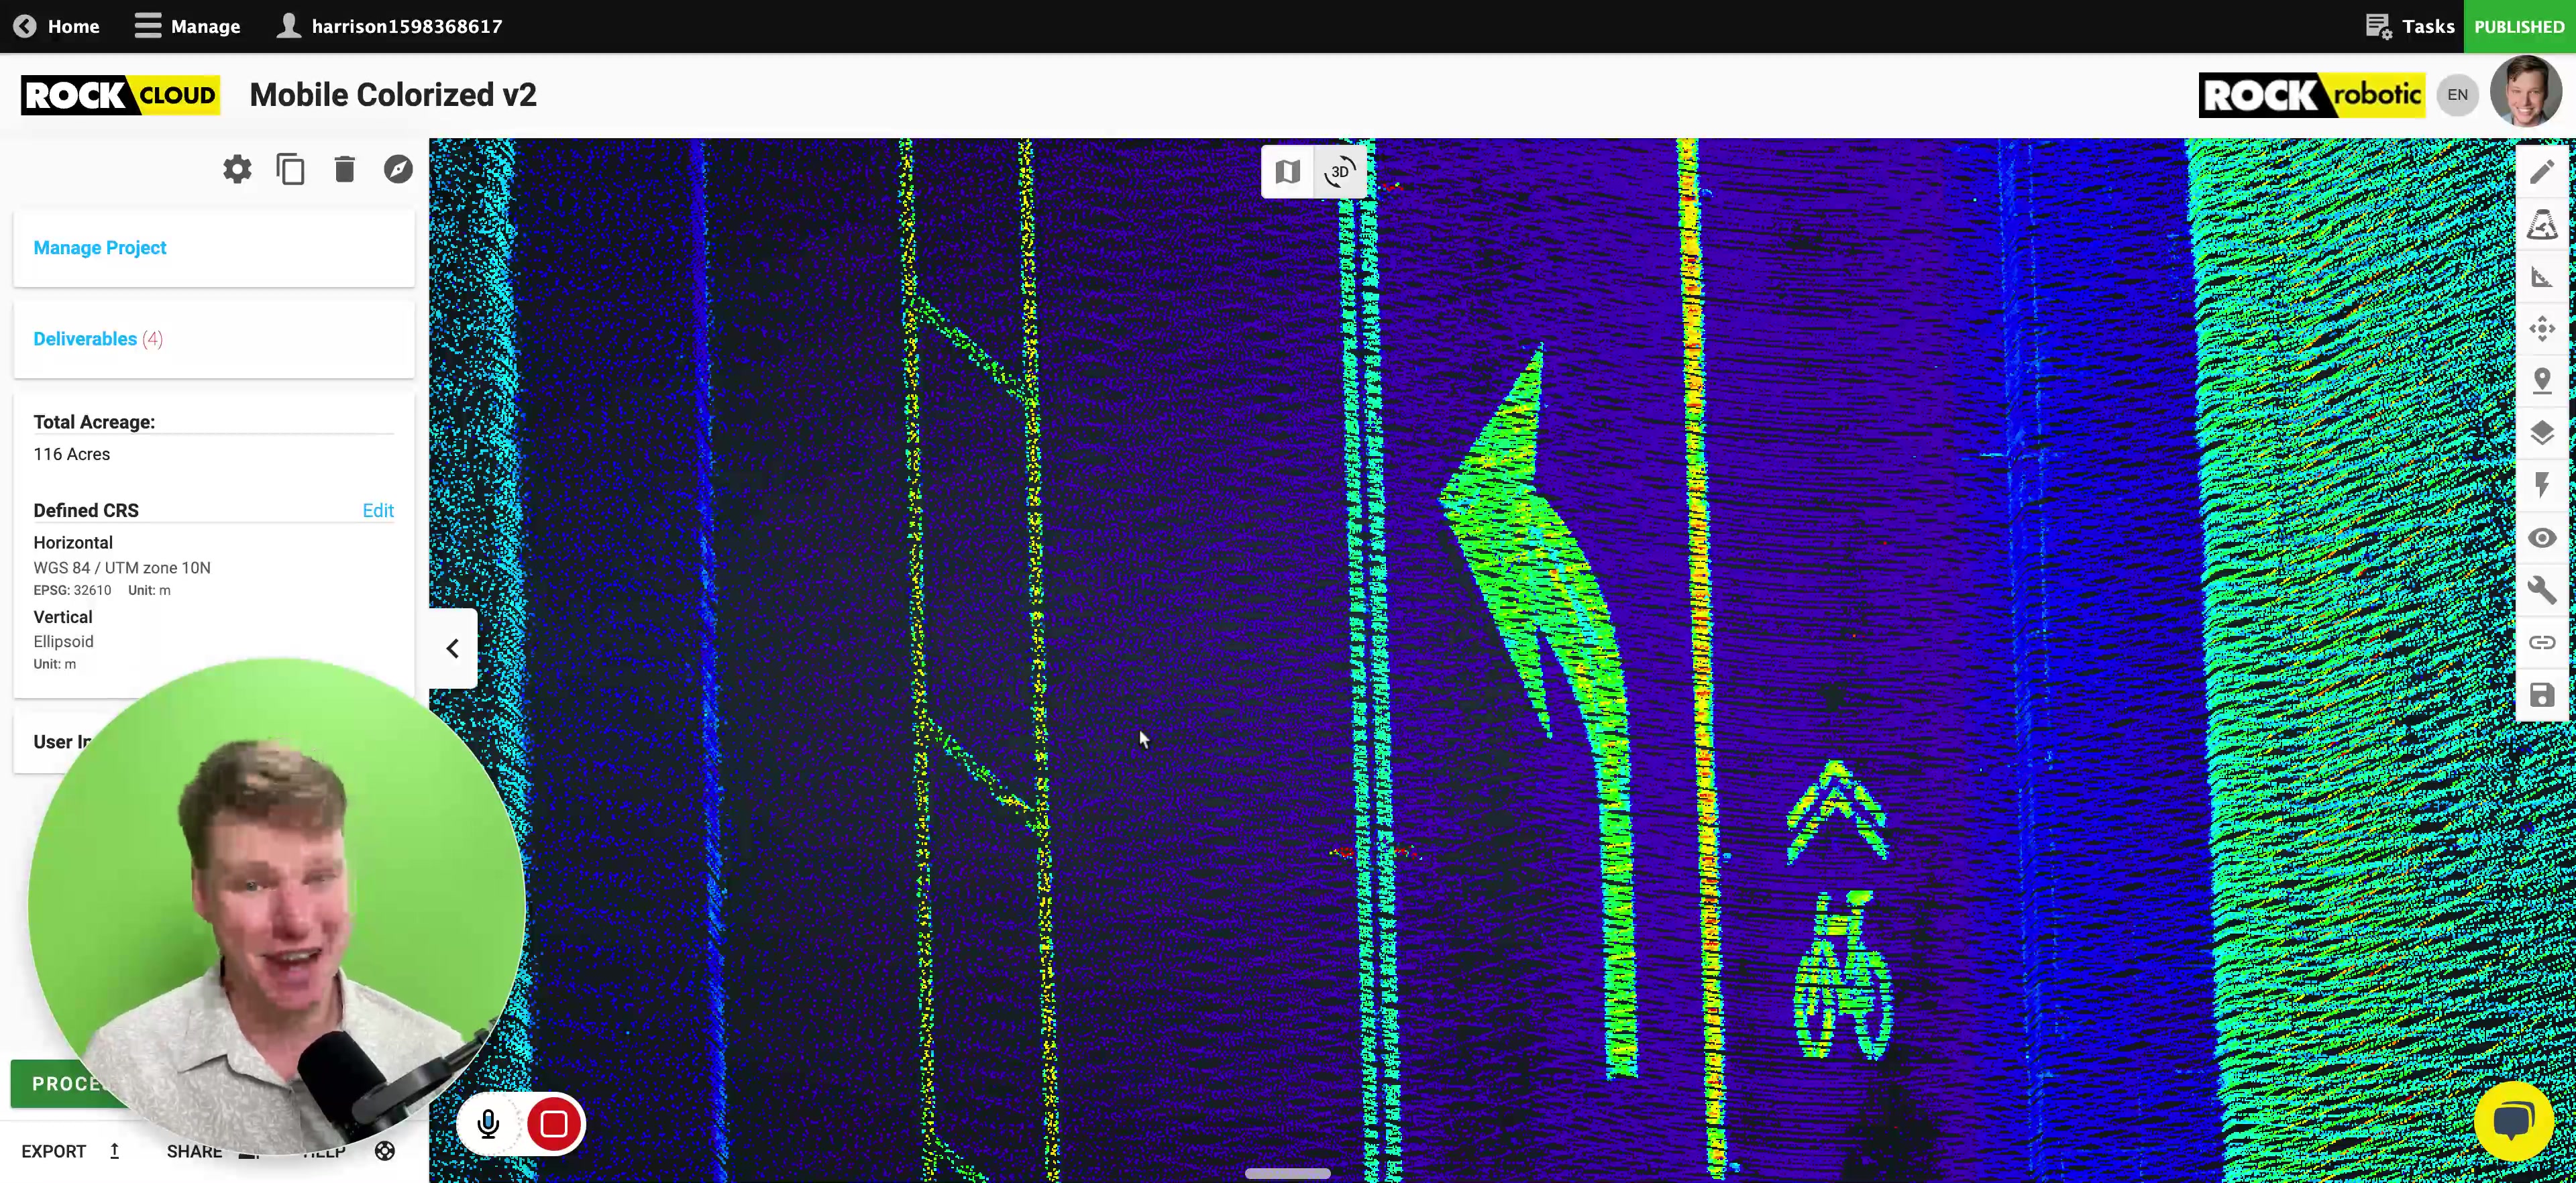Toggle the 3D view mode button
2576x1183 pixels.
tap(1340, 172)
